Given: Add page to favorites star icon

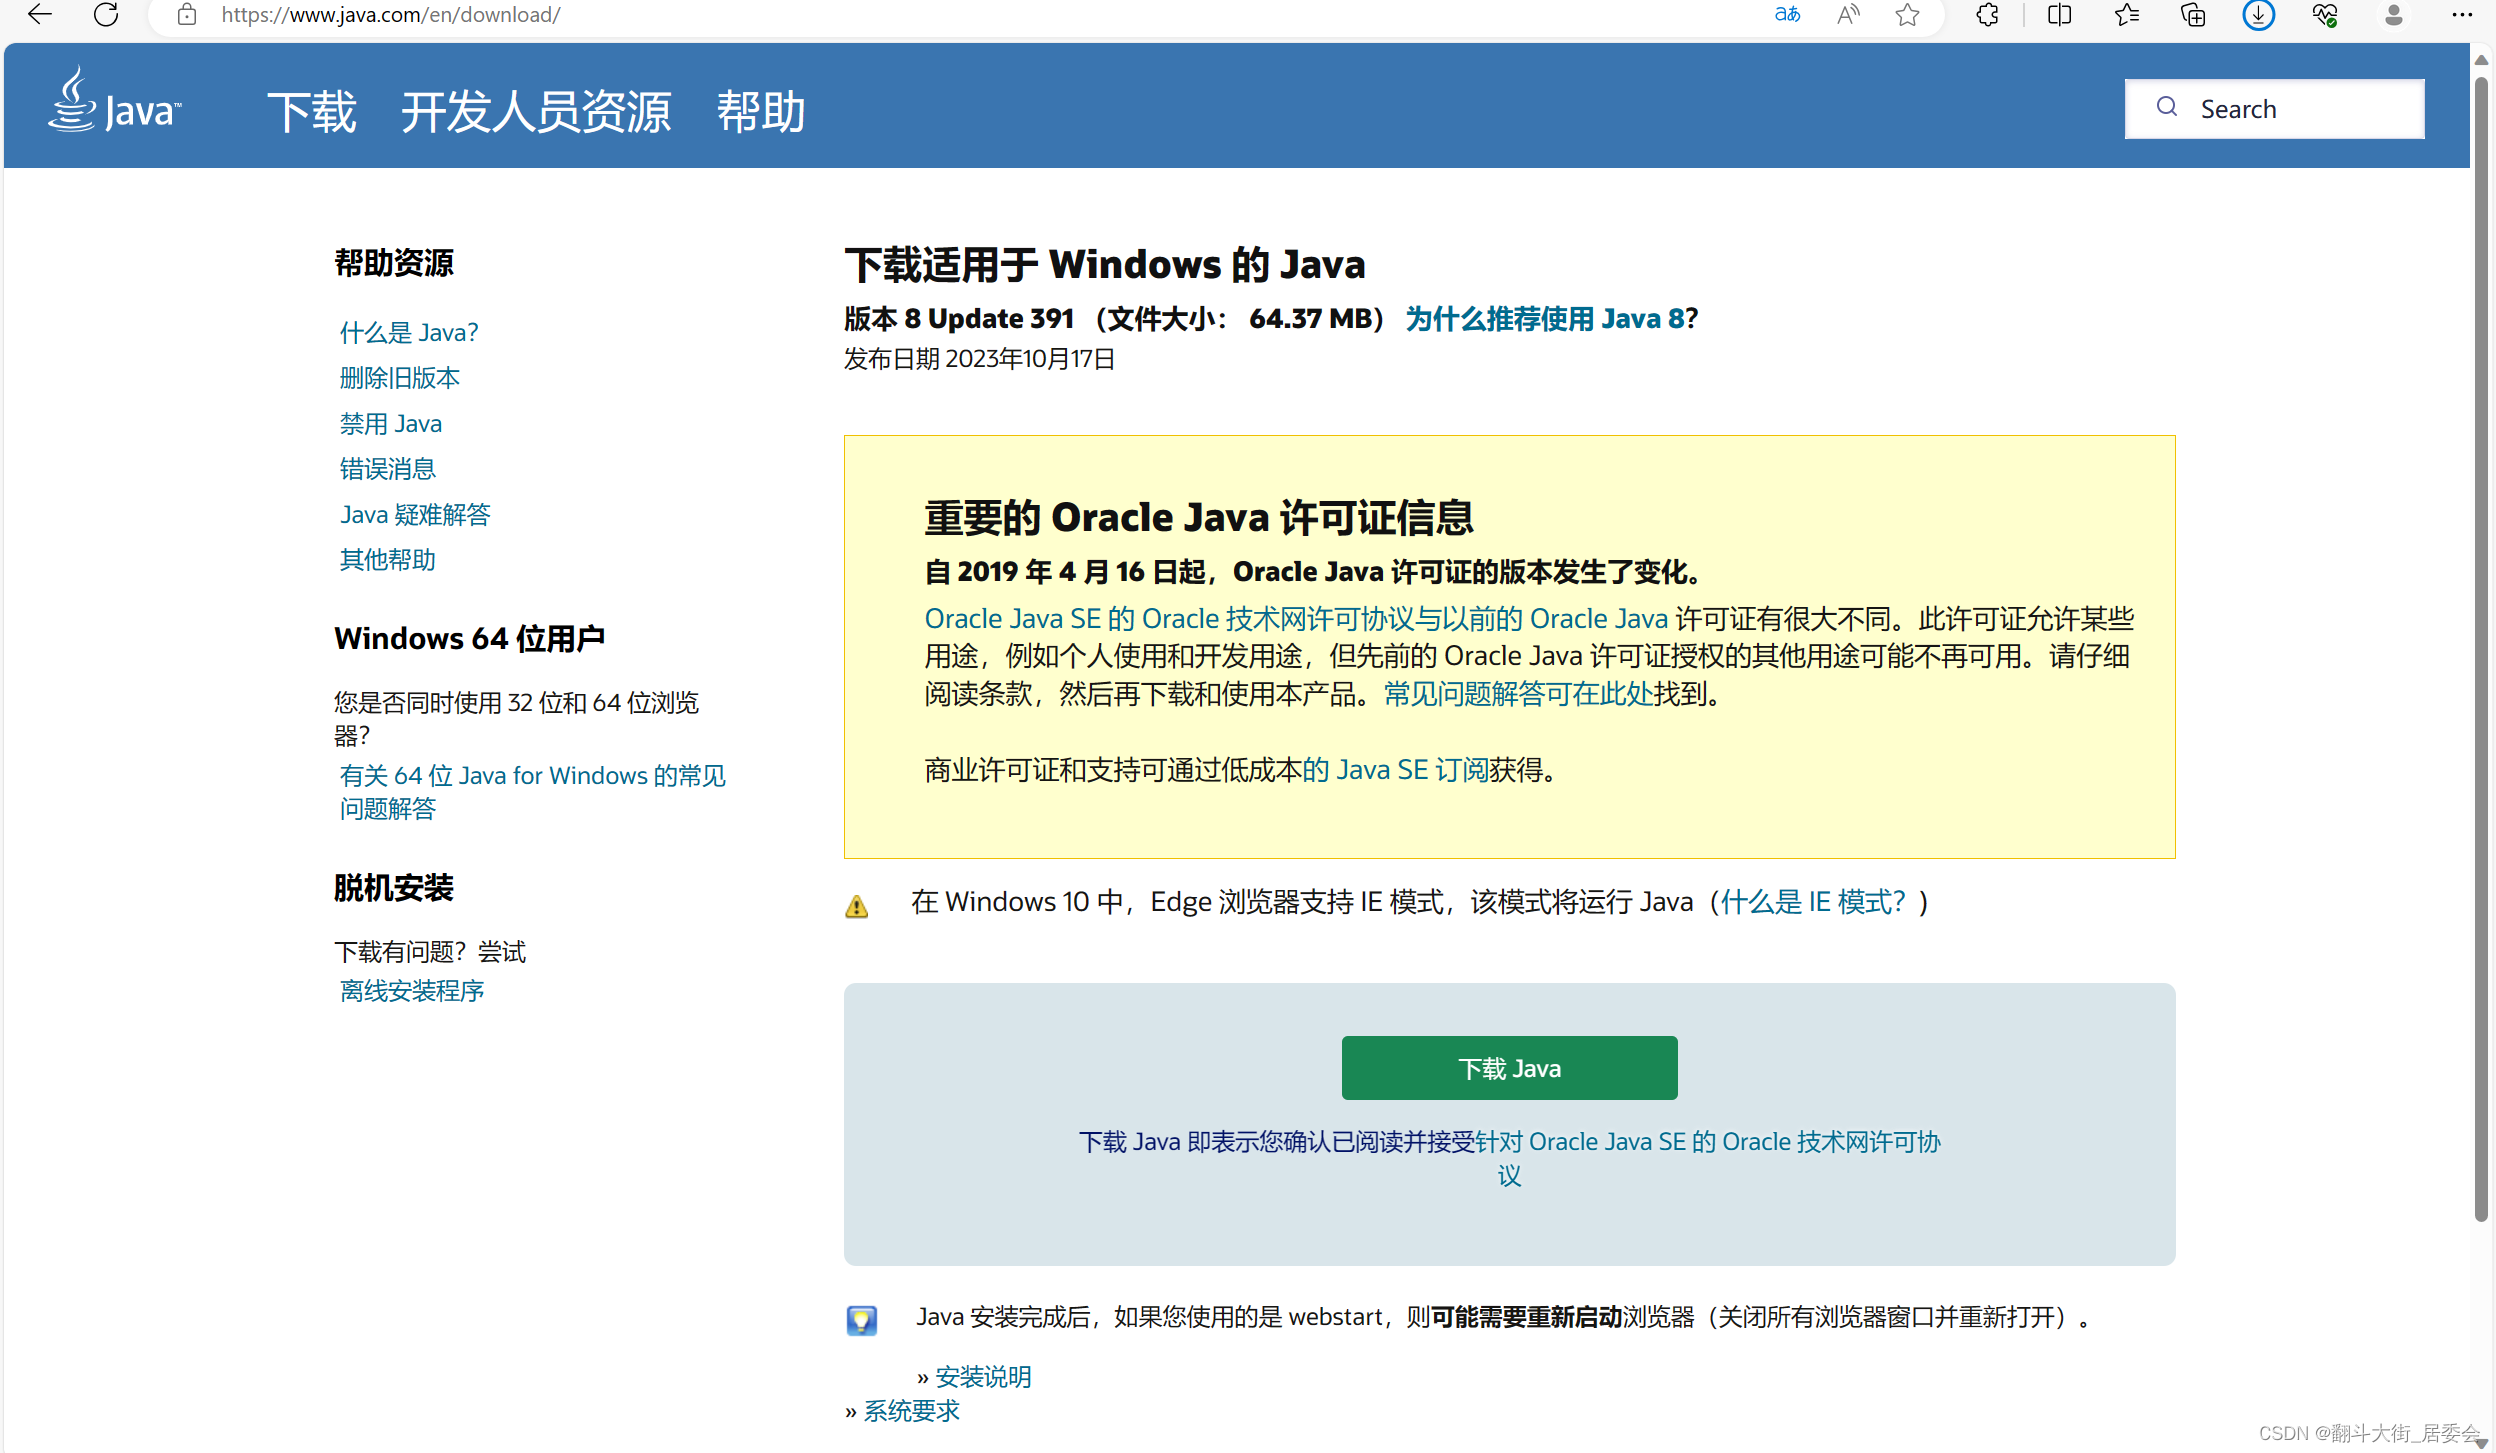Looking at the screenshot, I should [1907, 15].
